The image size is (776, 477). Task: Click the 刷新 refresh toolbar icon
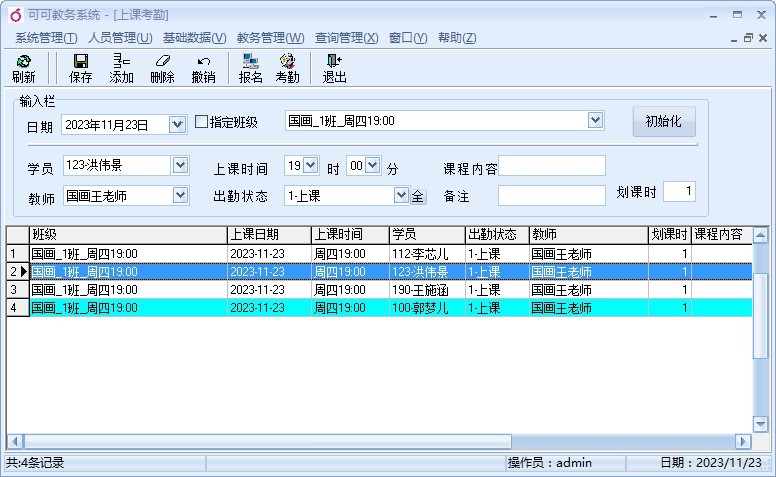click(23, 68)
